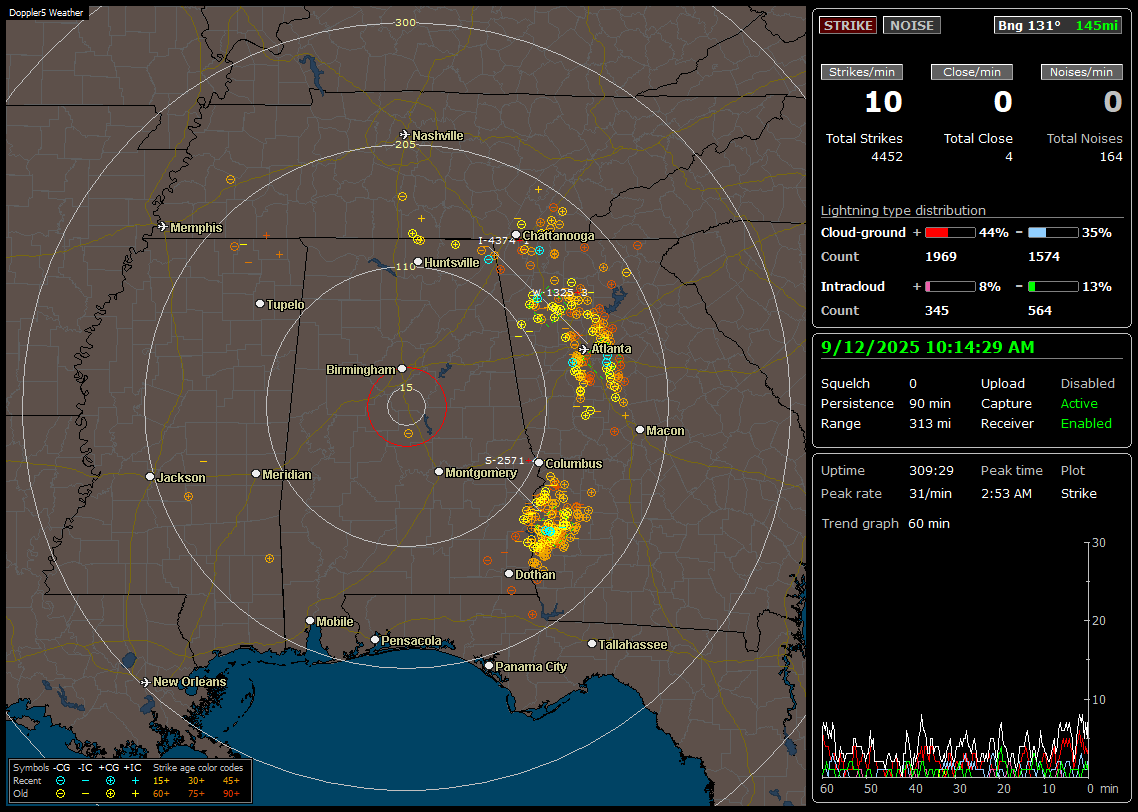
Task: Click the Columbus city marker
Action: pyautogui.click(x=539, y=462)
